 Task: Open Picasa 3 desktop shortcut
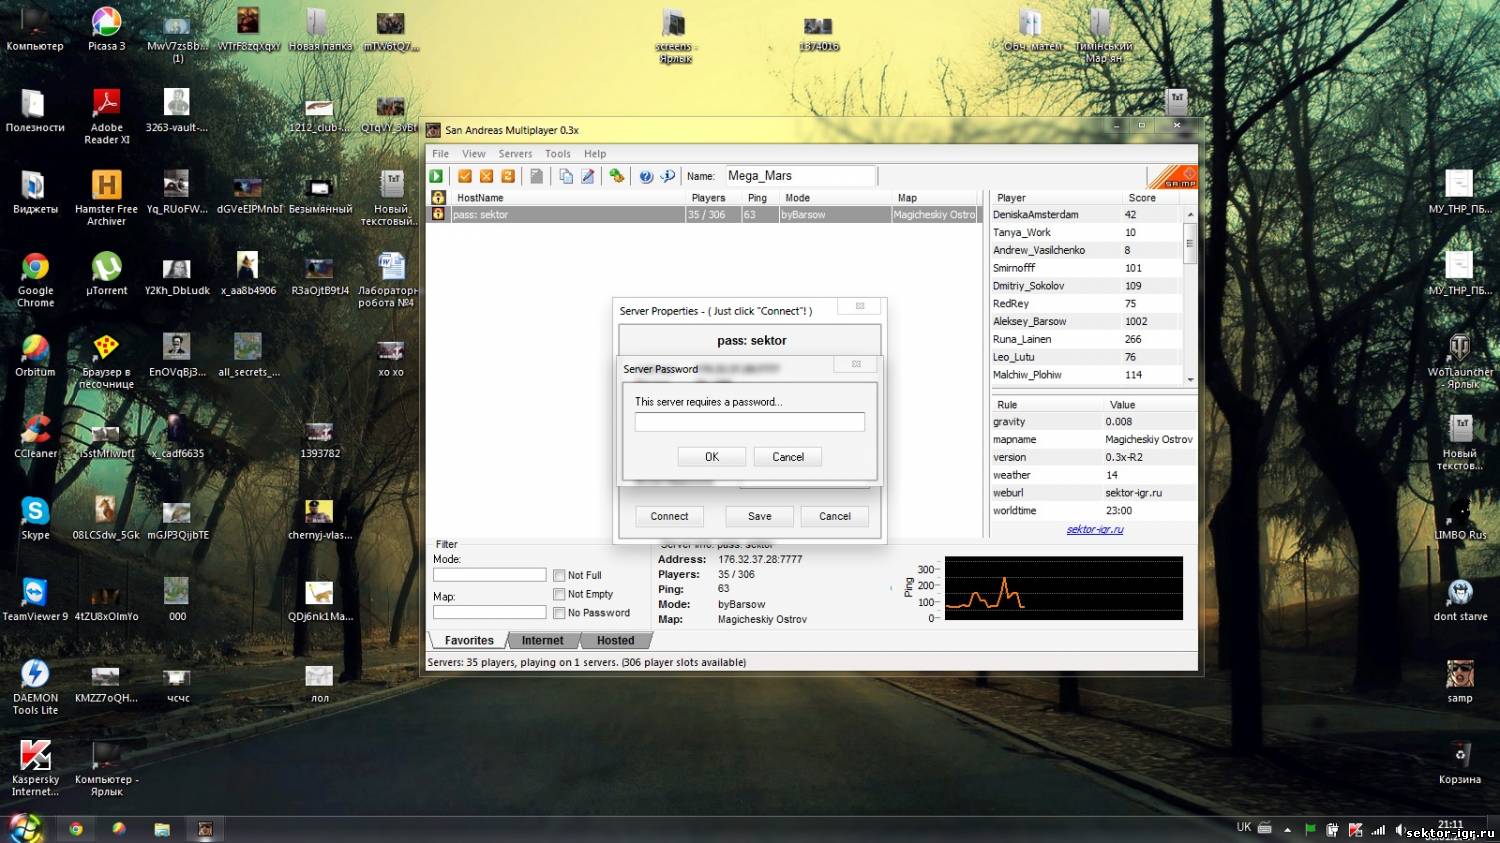[106, 29]
